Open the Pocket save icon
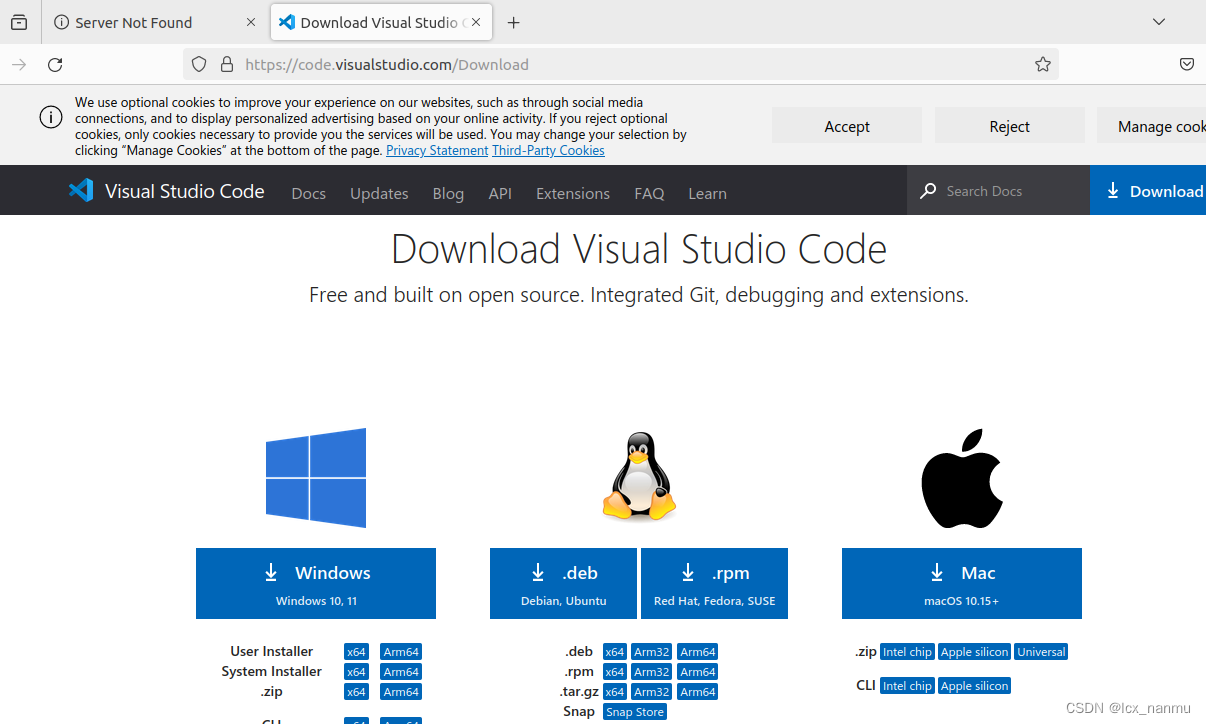1206x724 pixels. (x=1187, y=64)
